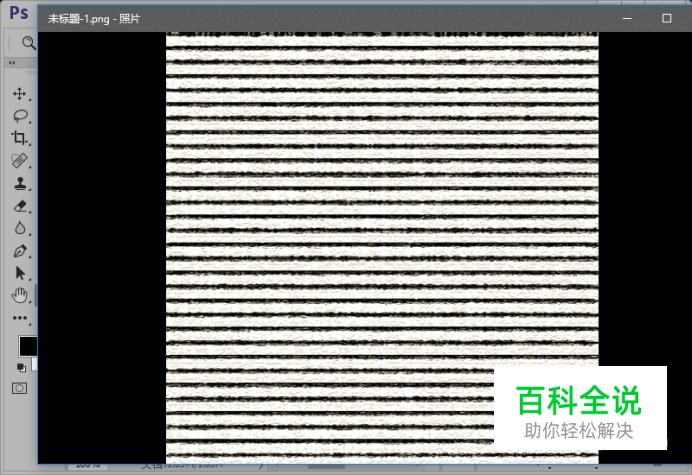This screenshot has width=692, height=475.
Task: Click the Photoshop Ps logo
Action: [19, 13]
